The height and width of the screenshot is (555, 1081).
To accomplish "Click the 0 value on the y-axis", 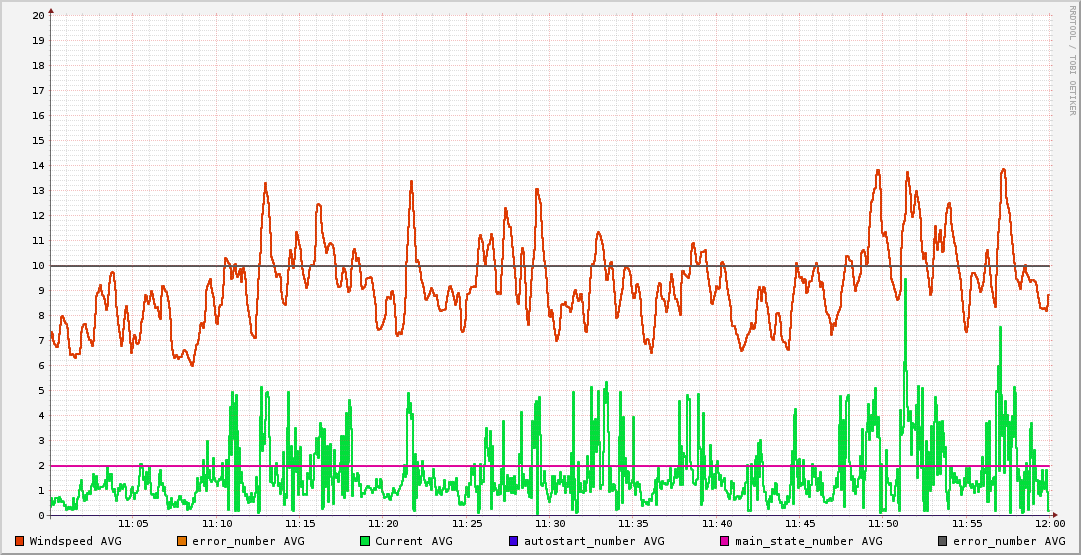I will 41,516.
